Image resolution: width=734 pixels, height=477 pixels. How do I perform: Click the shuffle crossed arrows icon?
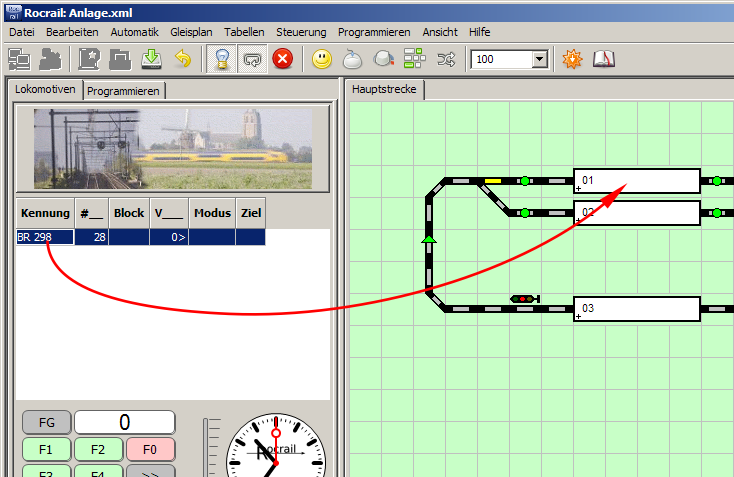[x=445, y=59]
